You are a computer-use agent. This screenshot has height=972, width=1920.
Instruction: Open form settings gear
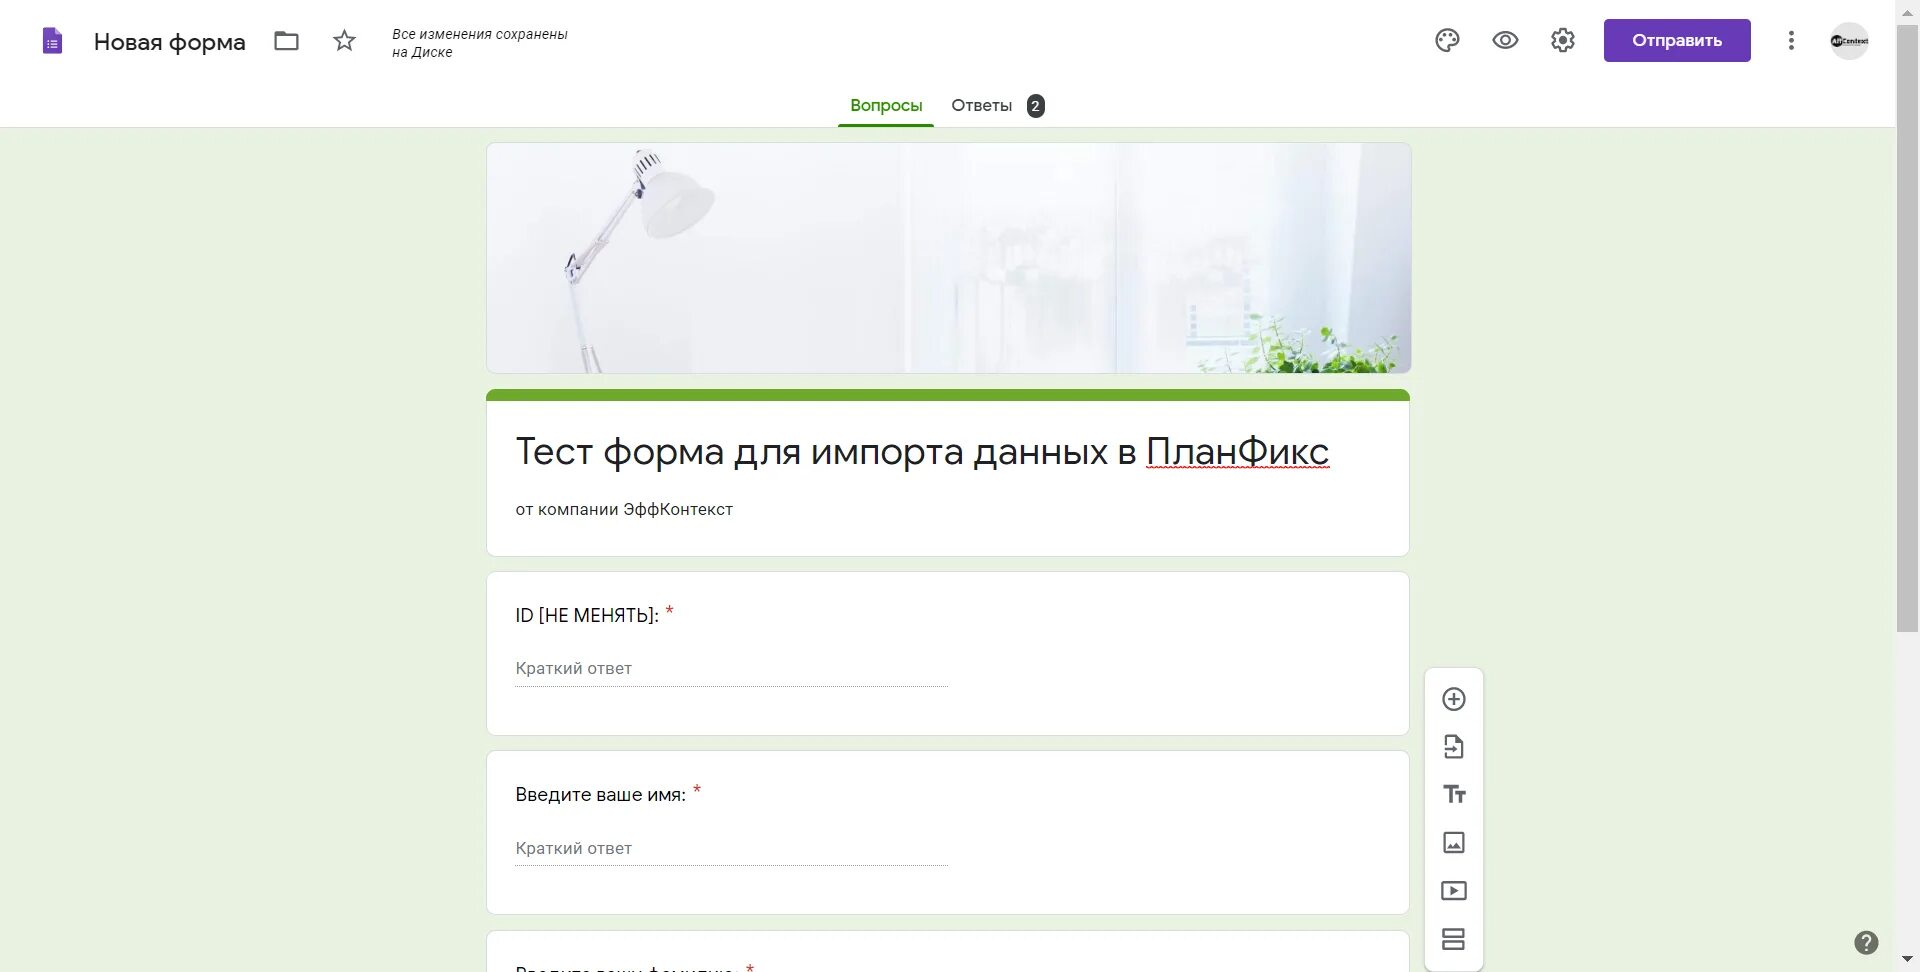(1563, 40)
